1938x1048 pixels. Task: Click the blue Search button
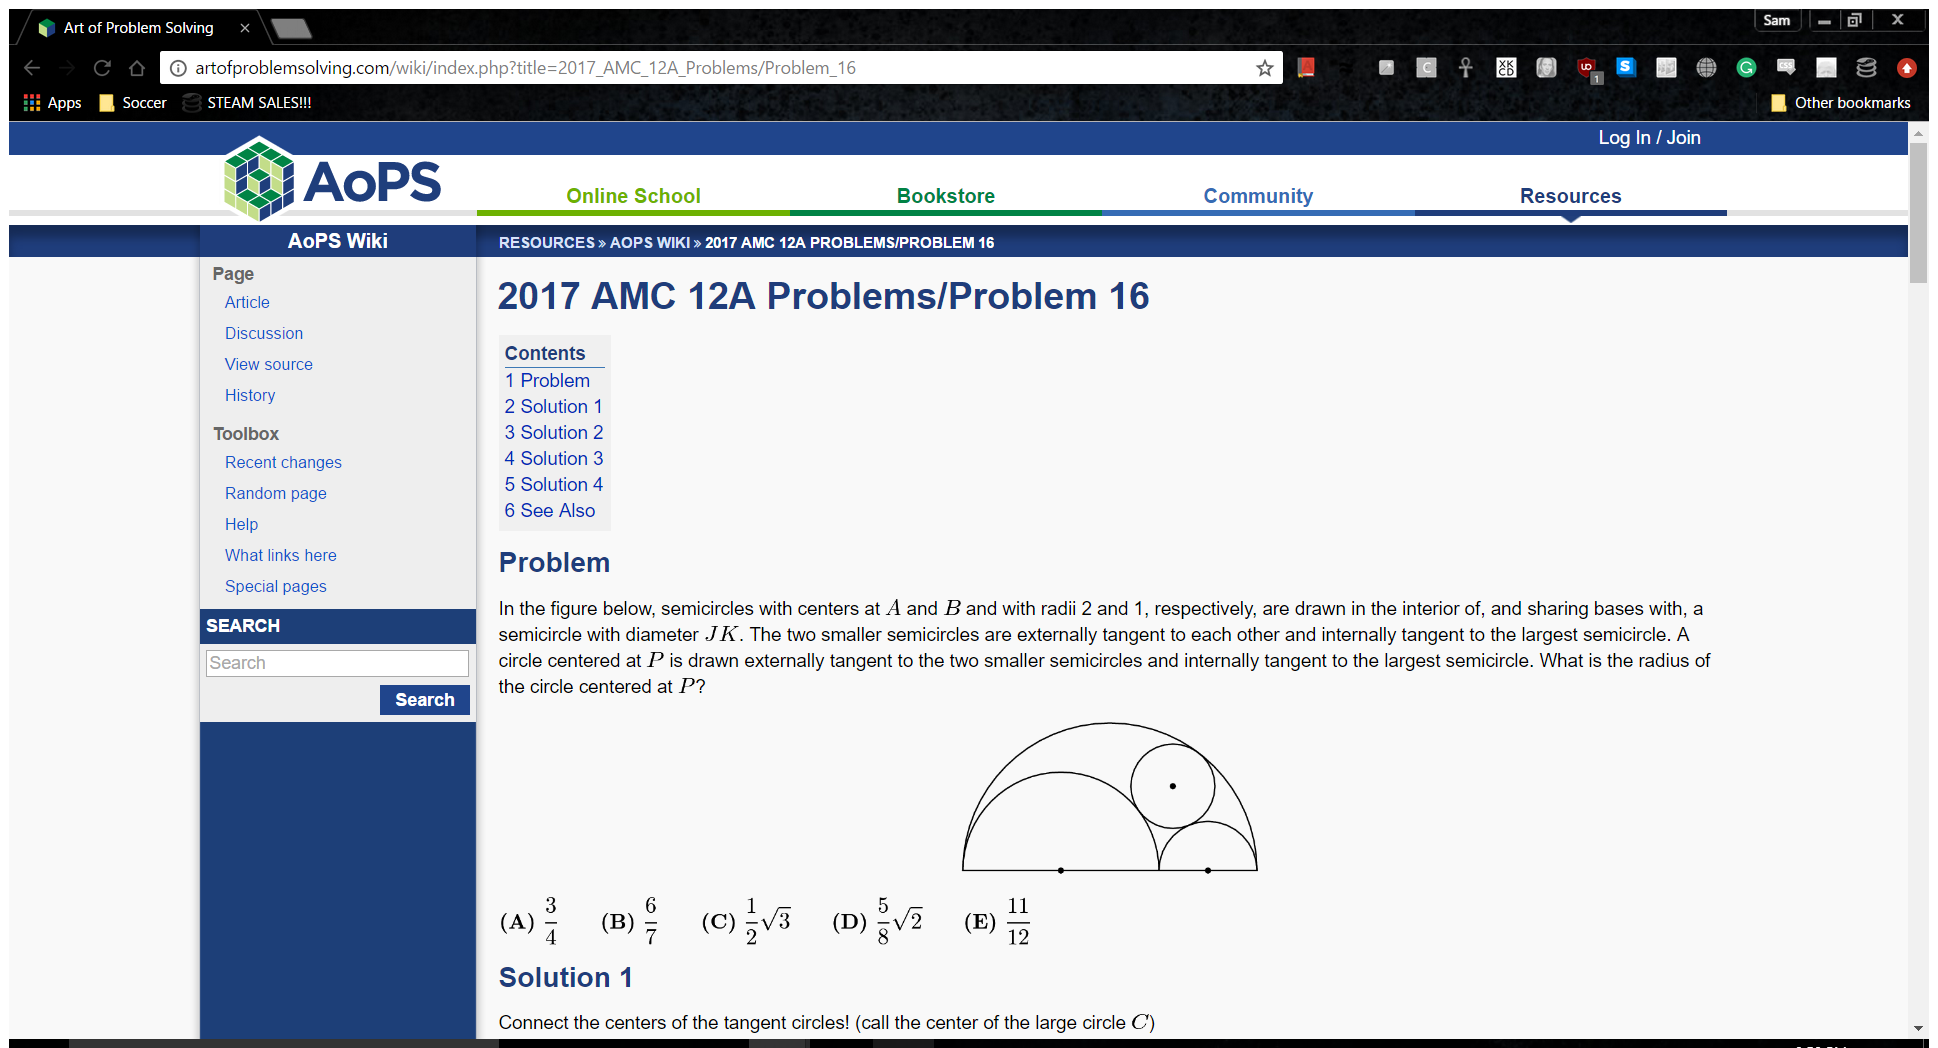point(425,700)
